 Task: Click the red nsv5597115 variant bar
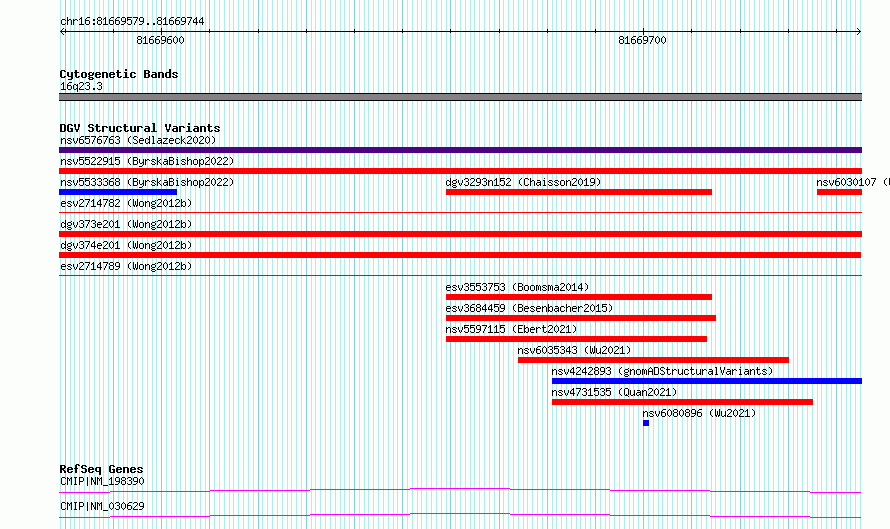coord(577,339)
